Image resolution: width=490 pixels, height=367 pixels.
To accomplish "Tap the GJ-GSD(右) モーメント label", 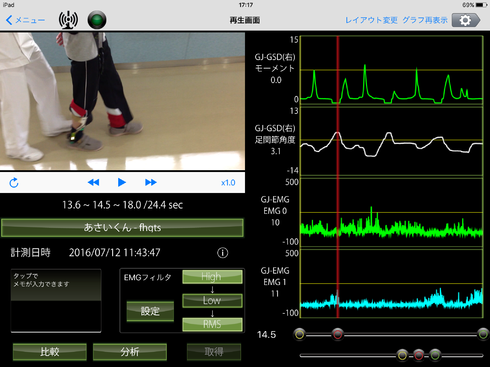I will click(275, 63).
